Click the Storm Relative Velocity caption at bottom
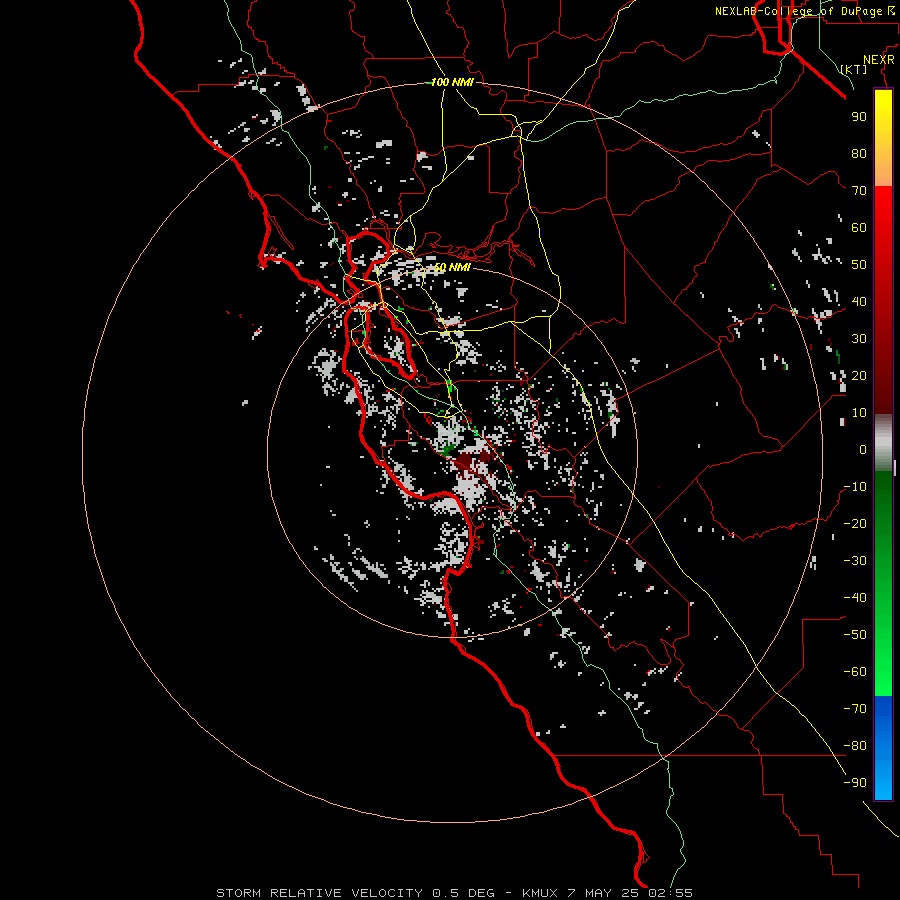The width and height of the screenshot is (900, 900). [x=454, y=893]
